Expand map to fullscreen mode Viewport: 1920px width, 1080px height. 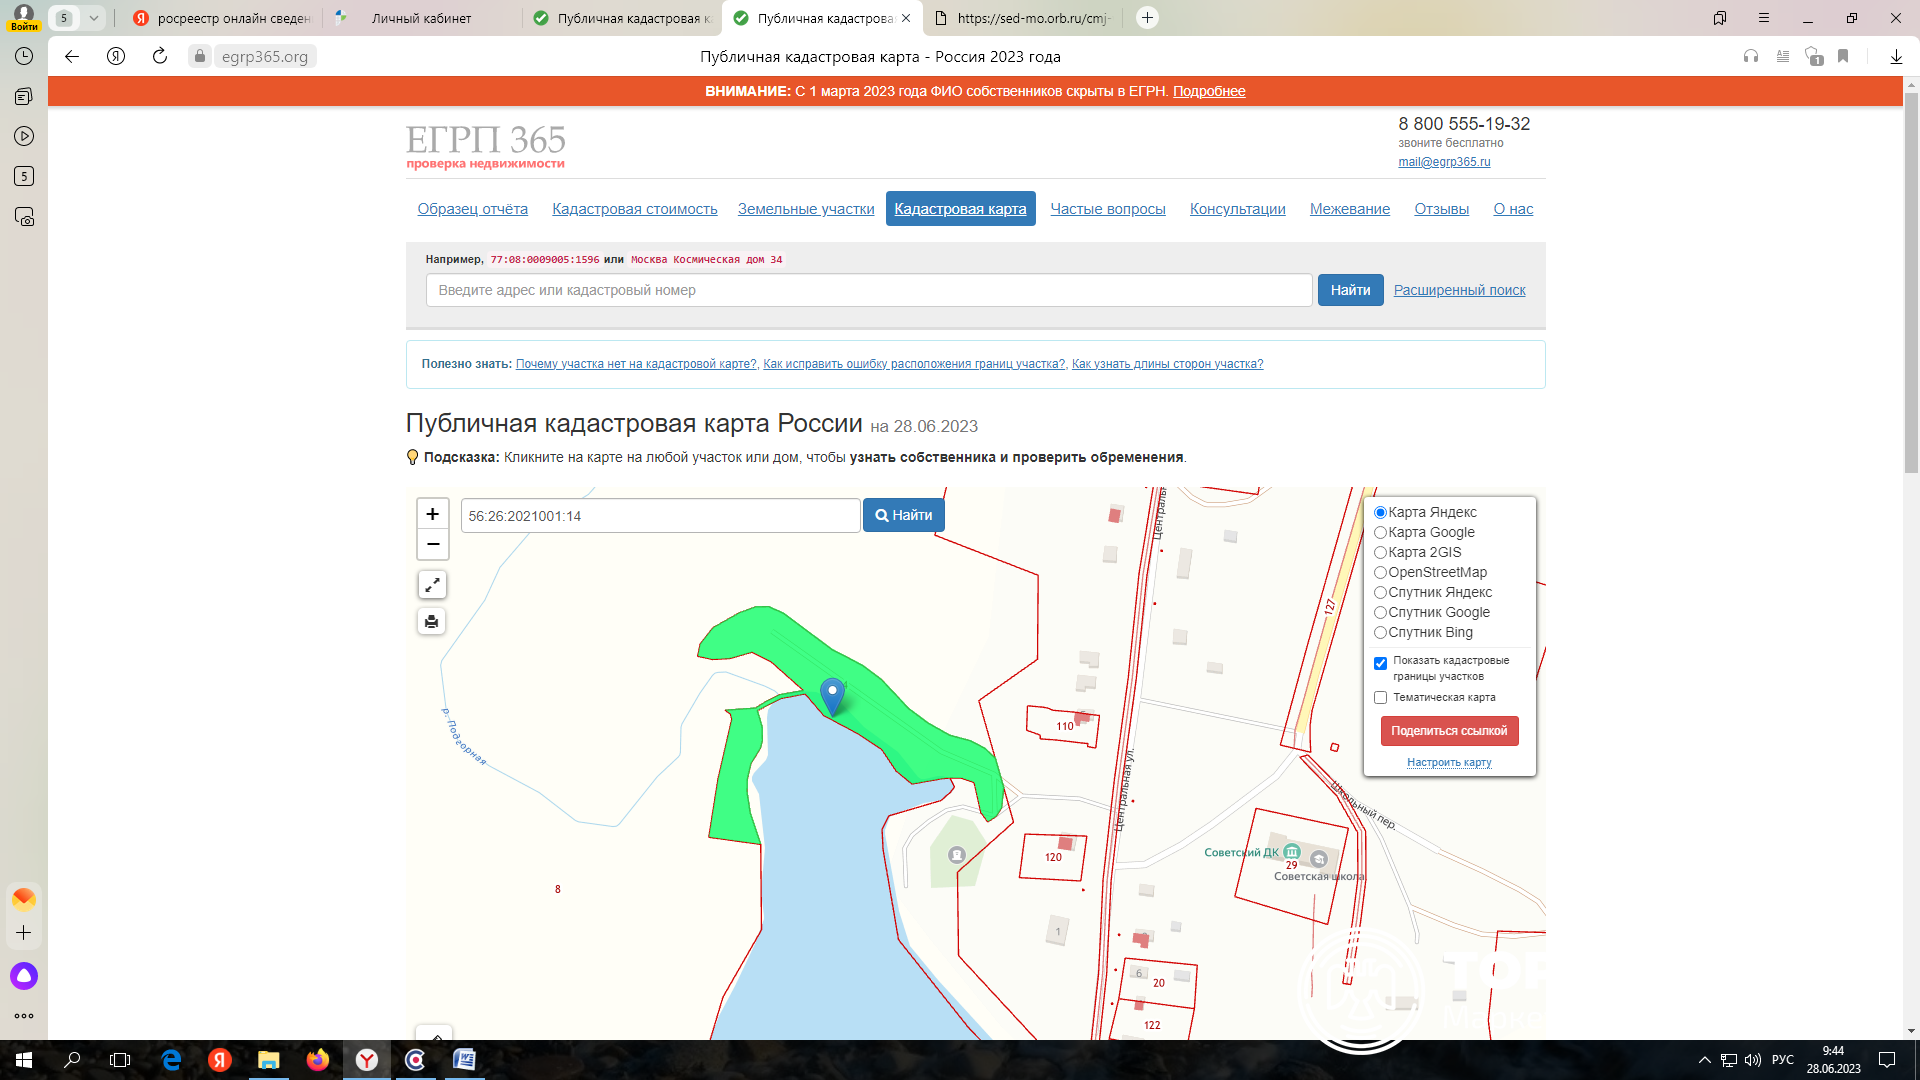coord(432,585)
